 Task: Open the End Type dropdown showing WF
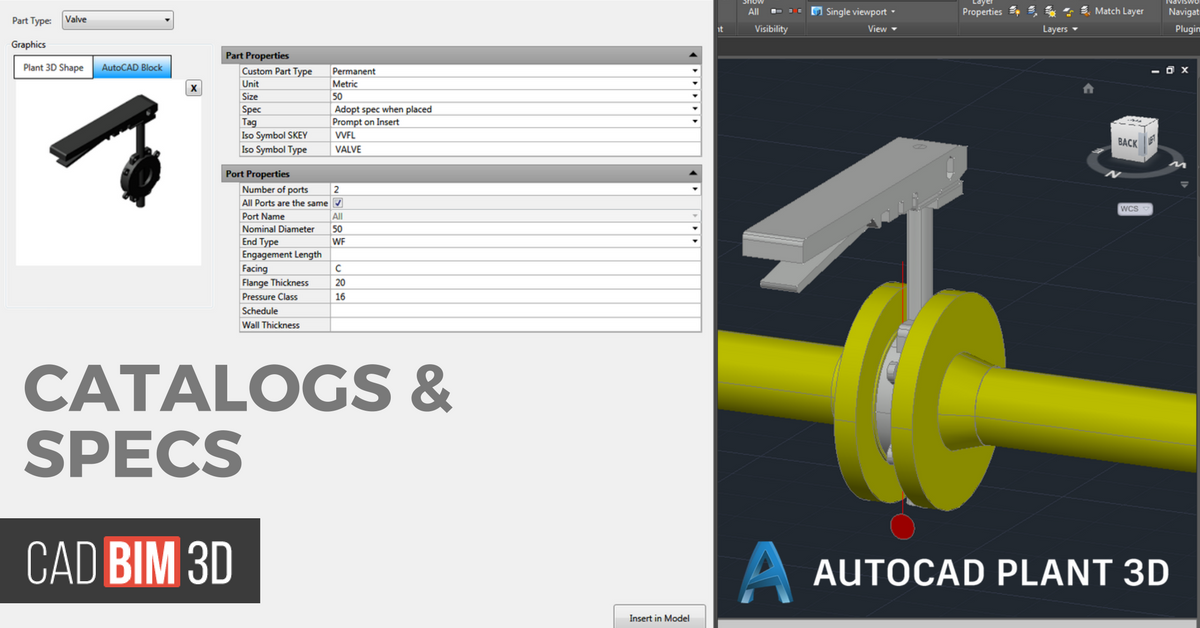coord(695,242)
